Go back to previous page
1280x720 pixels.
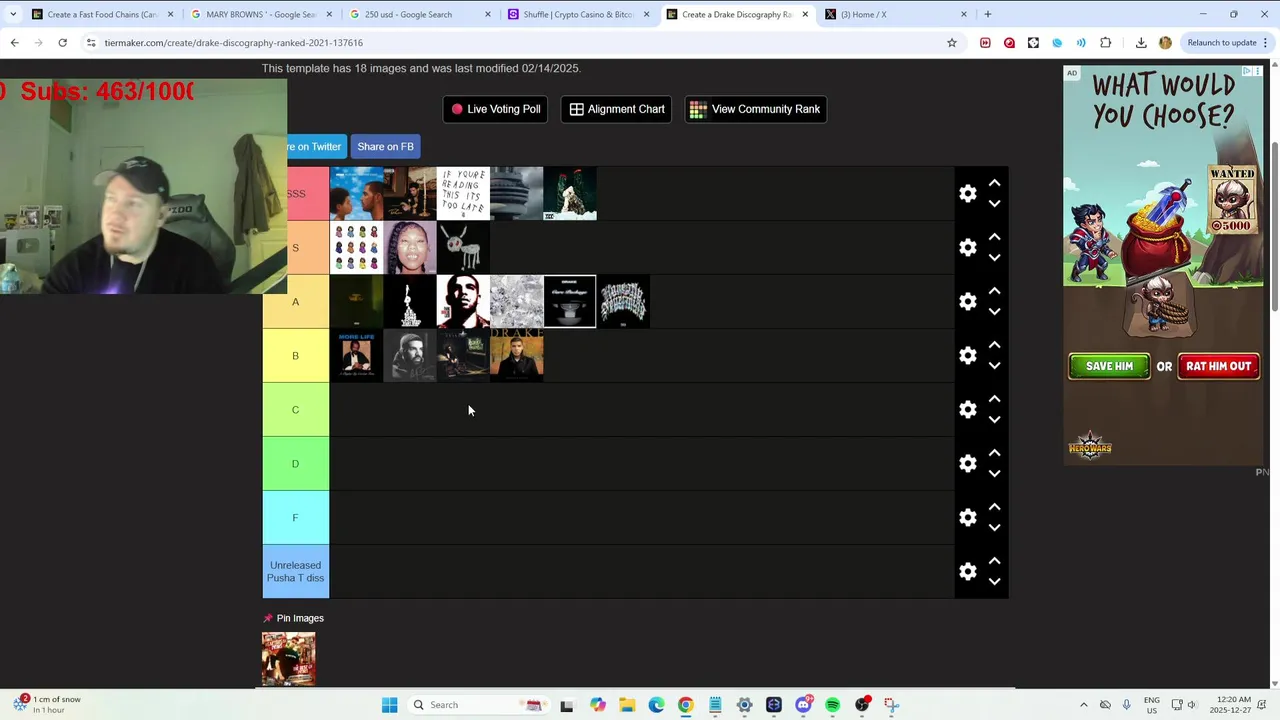14,42
